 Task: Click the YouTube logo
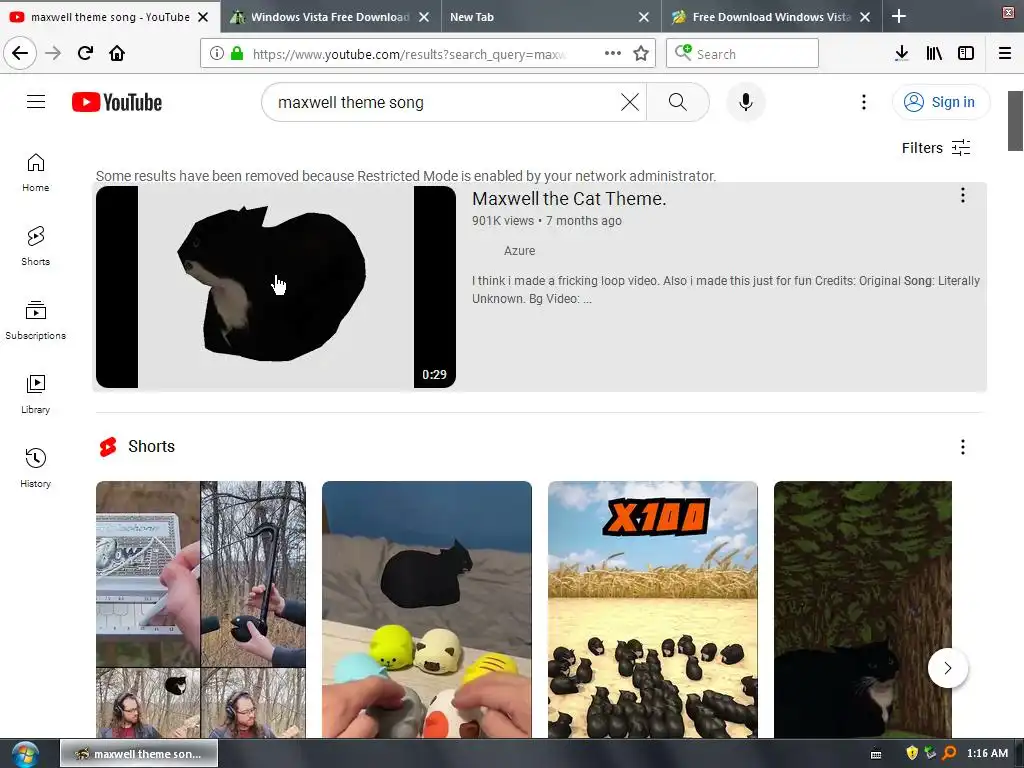coord(117,102)
